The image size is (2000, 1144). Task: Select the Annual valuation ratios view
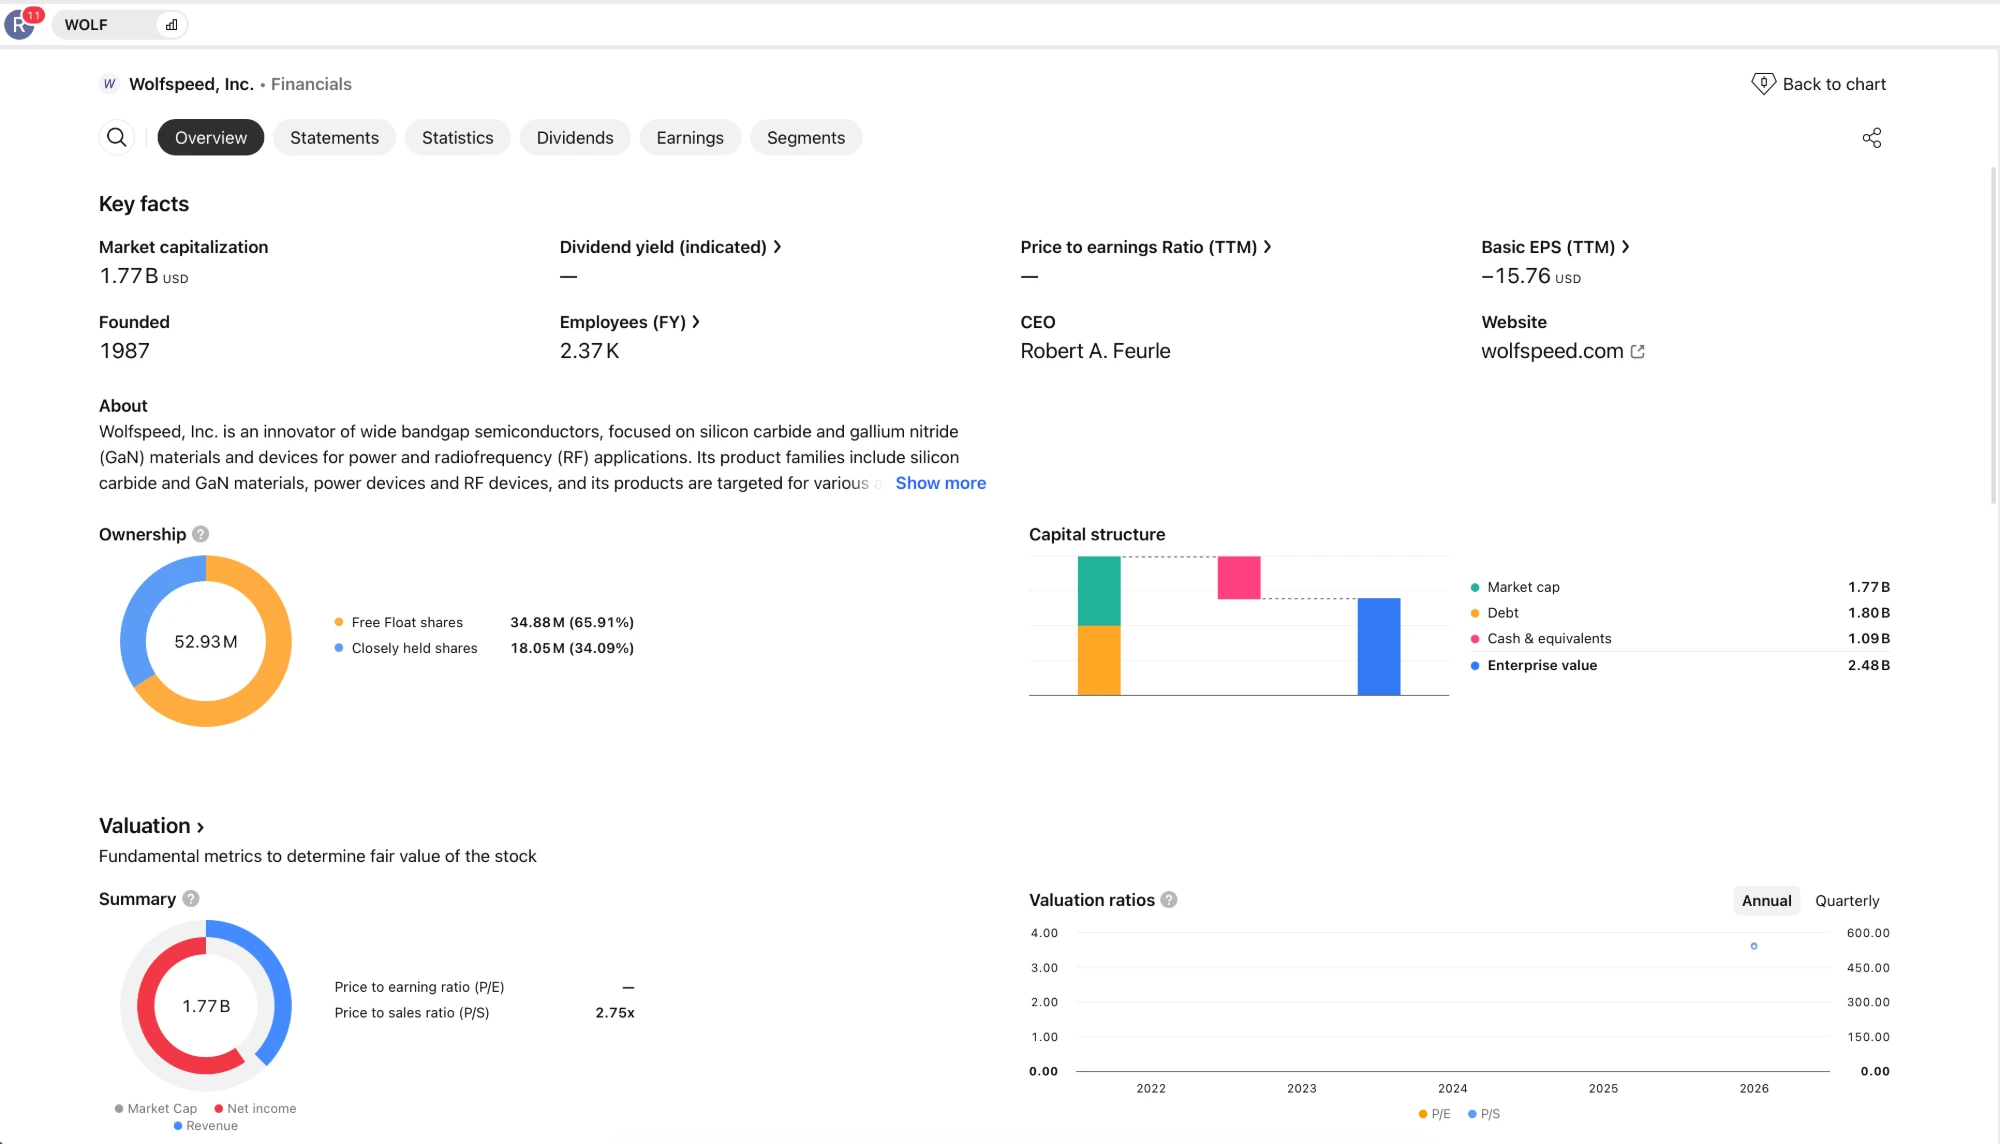(x=1766, y=901)
